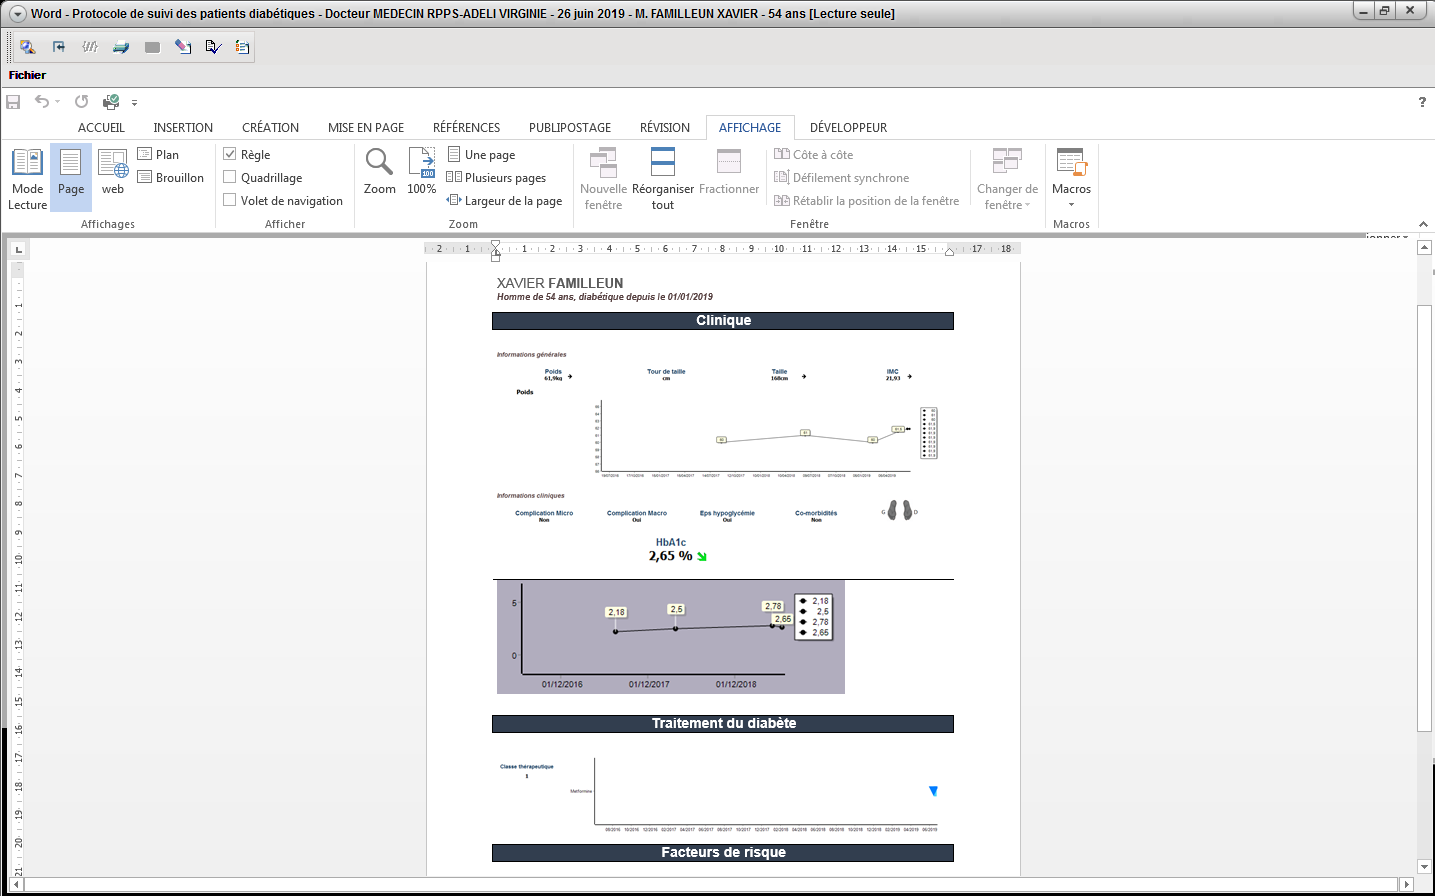Select Plusieurs pages zoom option
The image size is (1435, 896).
coord(497,177)
